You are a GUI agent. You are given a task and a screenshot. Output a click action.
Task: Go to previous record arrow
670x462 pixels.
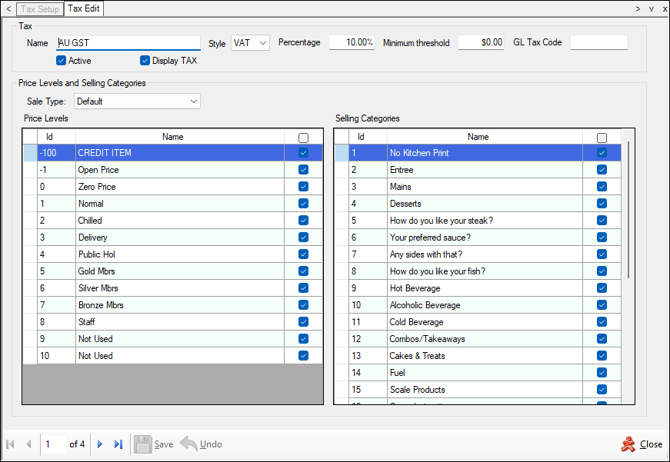click(x=29, y=444)
